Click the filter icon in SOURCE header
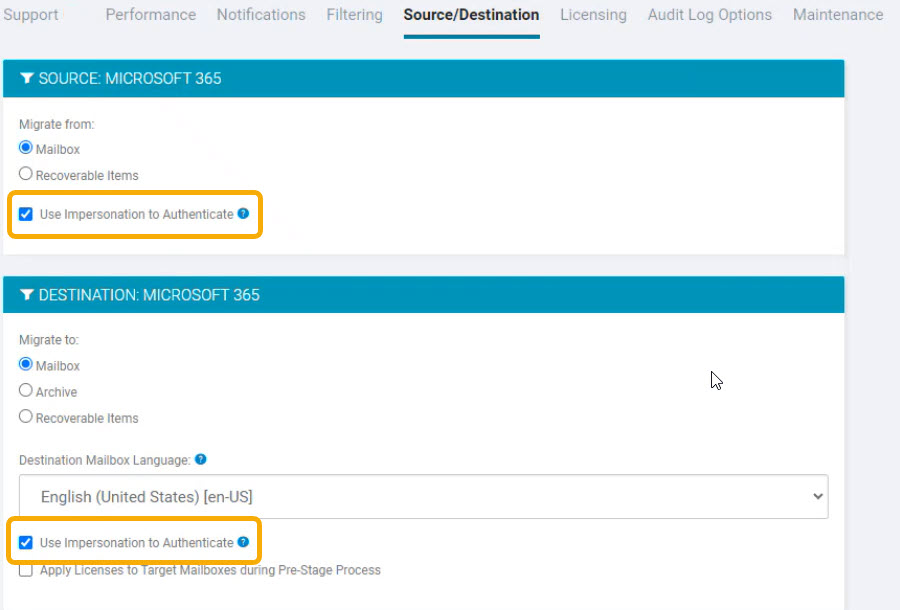 point(27,78)
